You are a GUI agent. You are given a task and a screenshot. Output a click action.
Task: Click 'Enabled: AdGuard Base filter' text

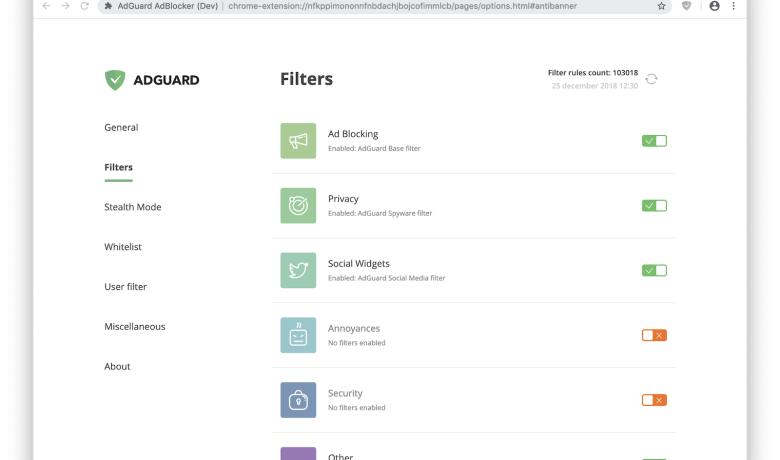374,148
